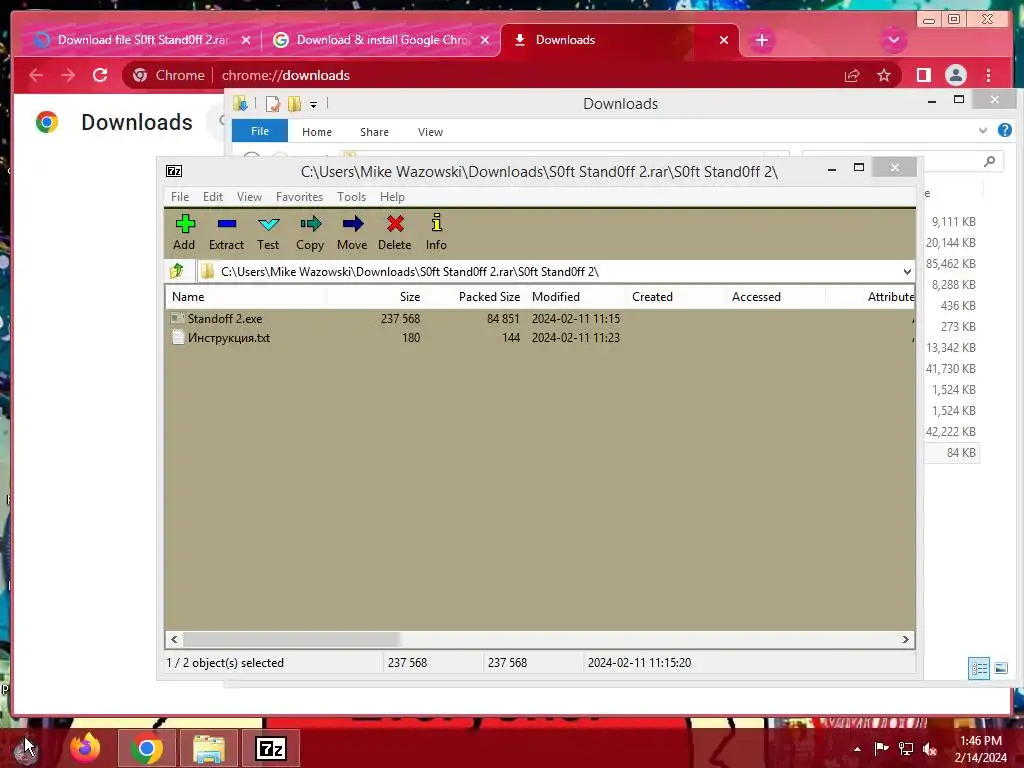Expand the Explorer ribbon with the chevron
The height and width of the screenshot is (768, 1024).
coord(983,131)
